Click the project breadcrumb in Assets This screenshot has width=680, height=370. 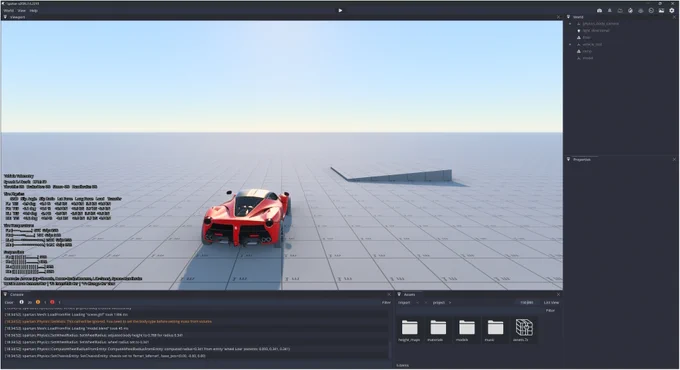point(438,302)
